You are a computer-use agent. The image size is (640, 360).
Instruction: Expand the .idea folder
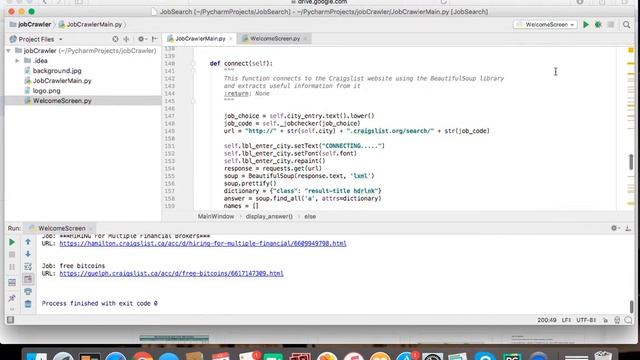point(17,61)
